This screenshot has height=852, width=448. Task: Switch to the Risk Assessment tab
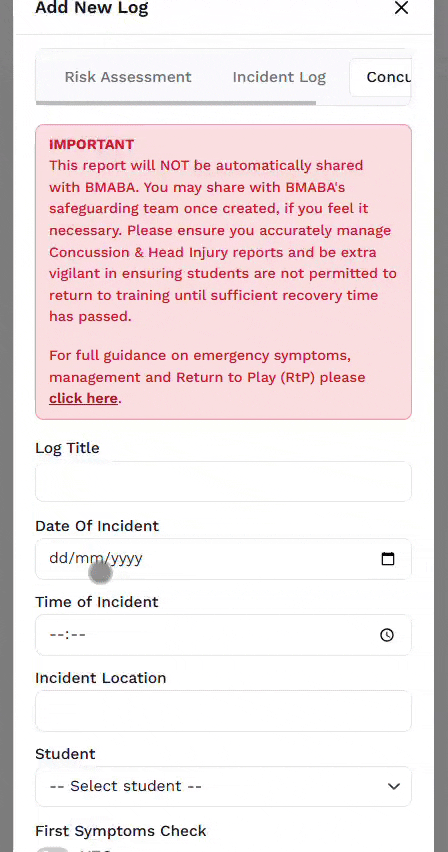click(128, 77)
